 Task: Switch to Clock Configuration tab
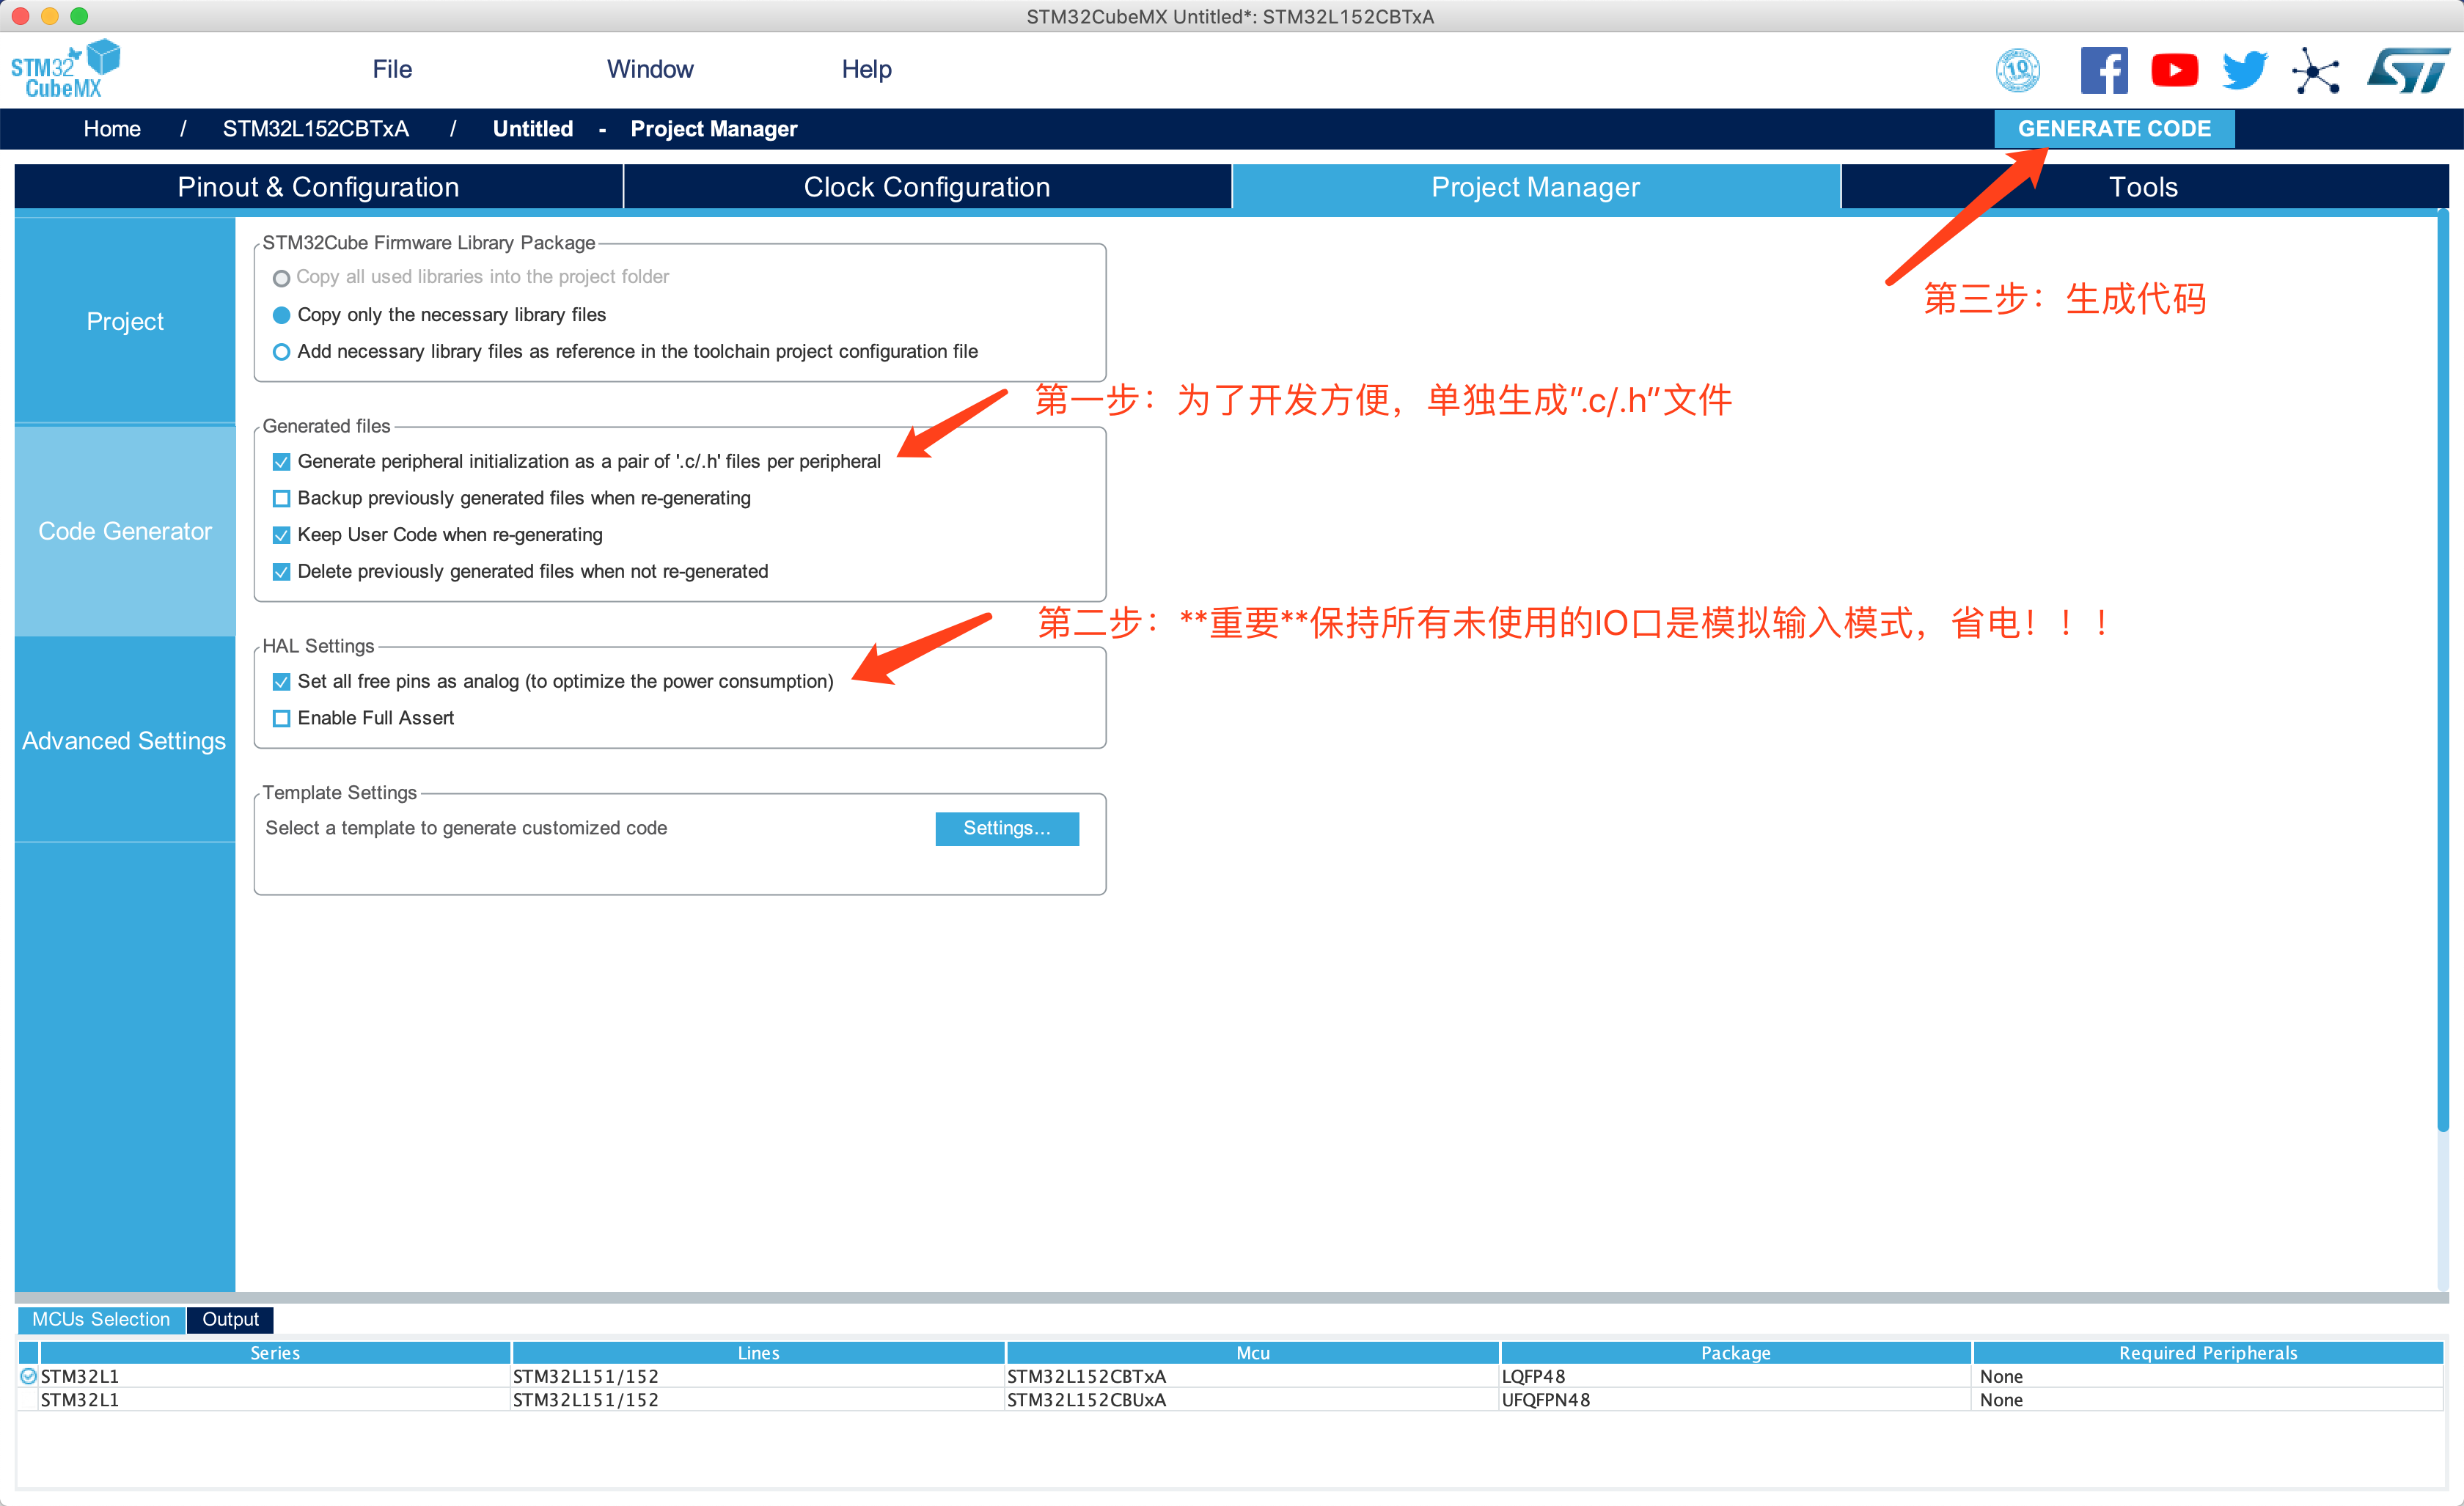pyautogui.click(x=926, y=187)
